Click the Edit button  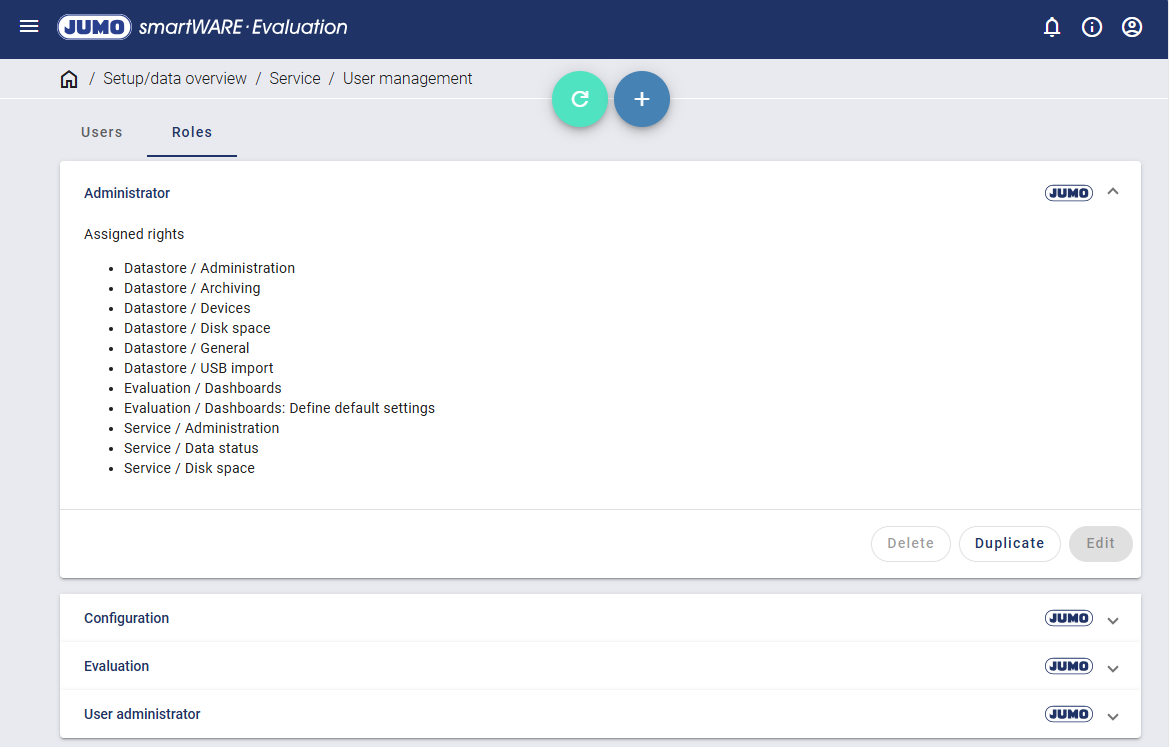click(x=1100, y=543)
